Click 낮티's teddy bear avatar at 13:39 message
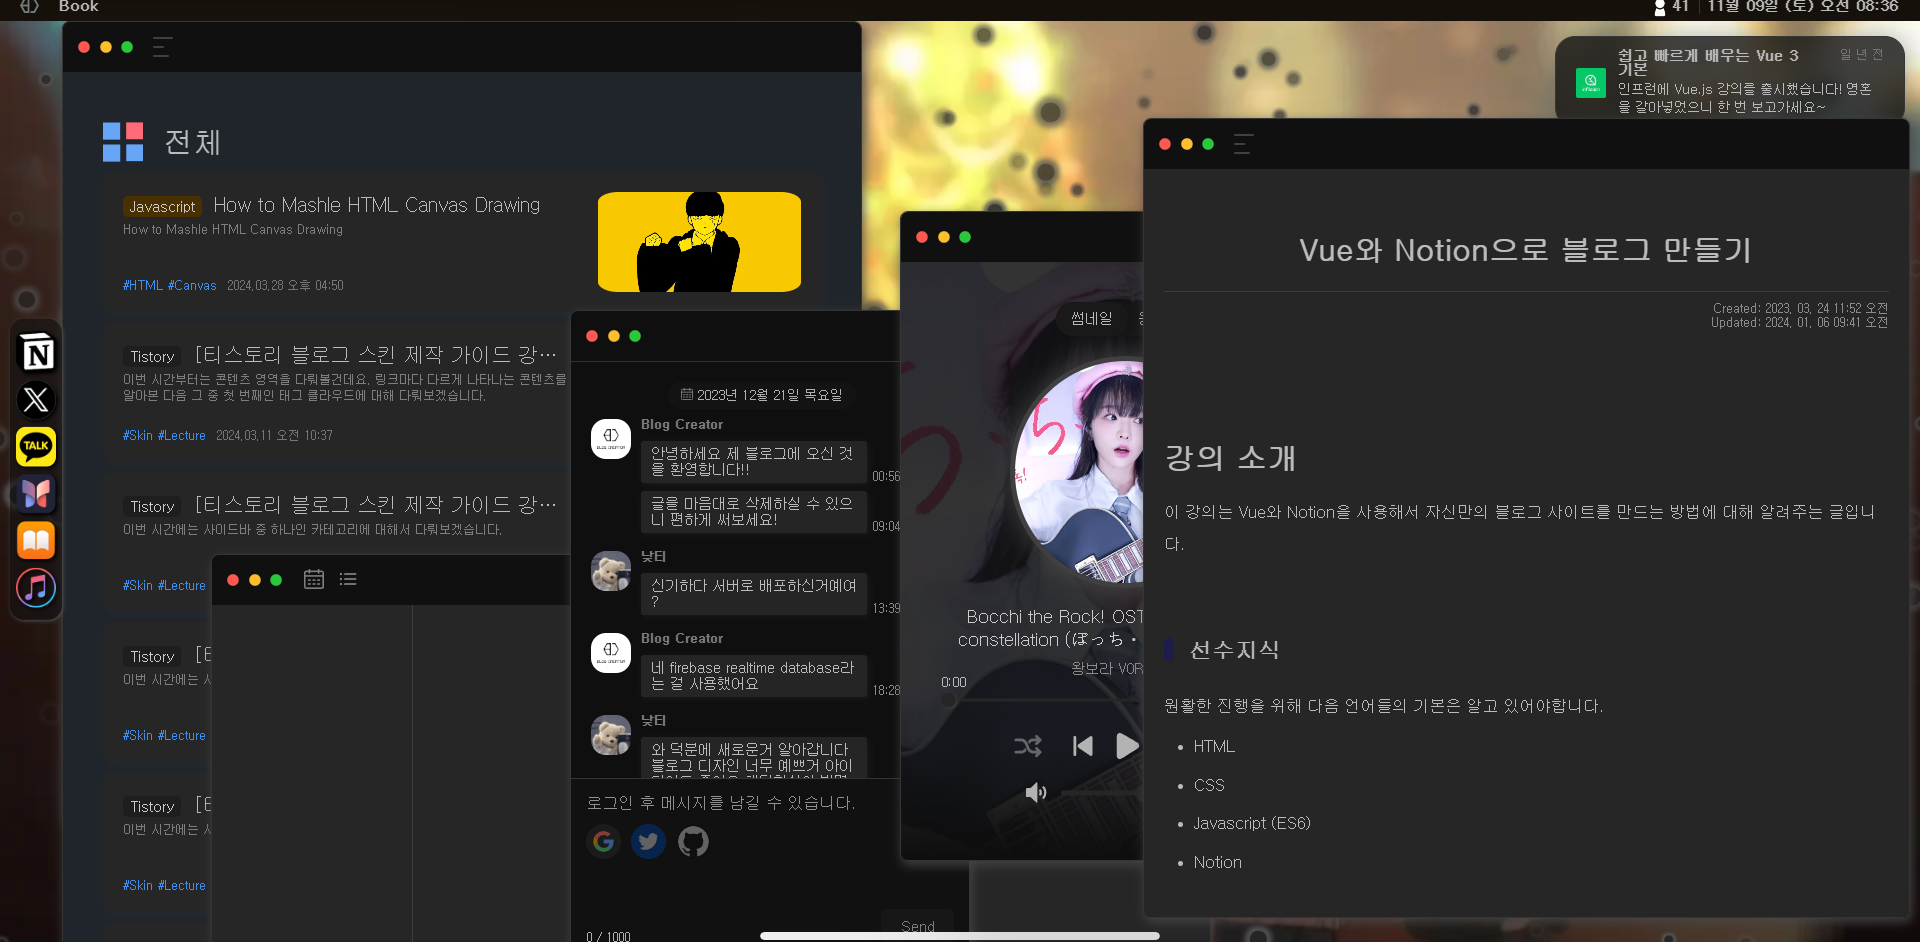This screenshot has height=942, width=1920. 611,571
